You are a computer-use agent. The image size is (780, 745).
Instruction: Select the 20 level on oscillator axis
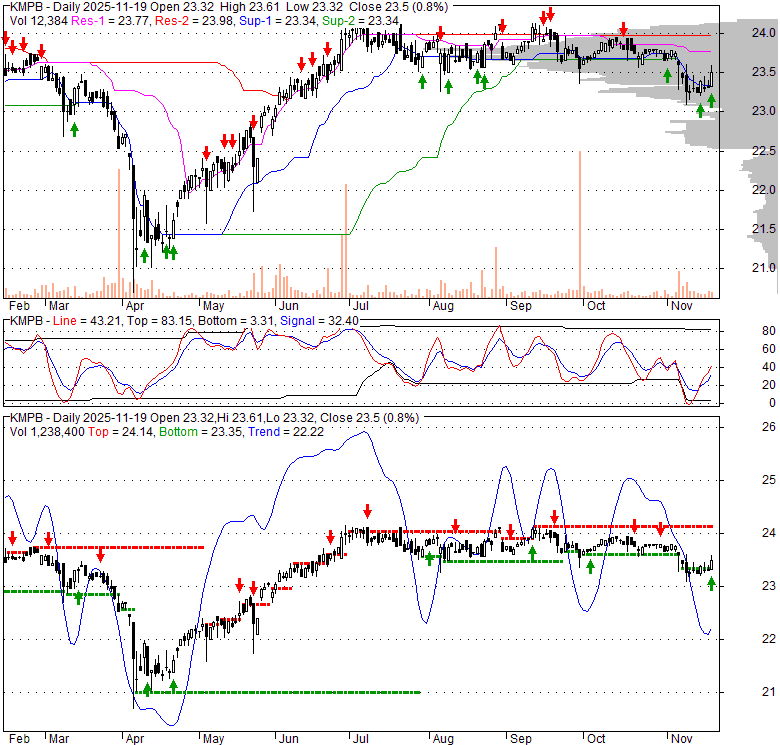[x=769, y=385]
